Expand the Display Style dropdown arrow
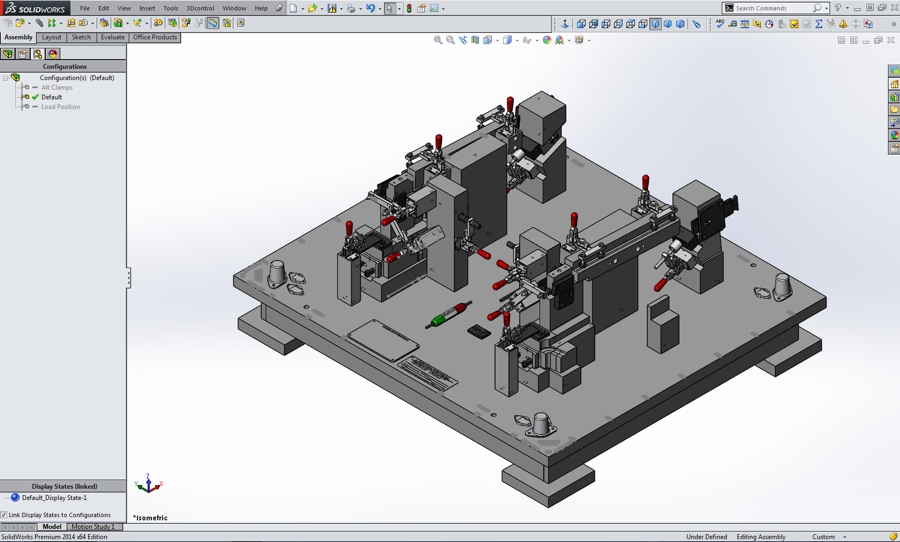Image resolution: width=900 pixels, height=542 pixels. pos(516,40)
